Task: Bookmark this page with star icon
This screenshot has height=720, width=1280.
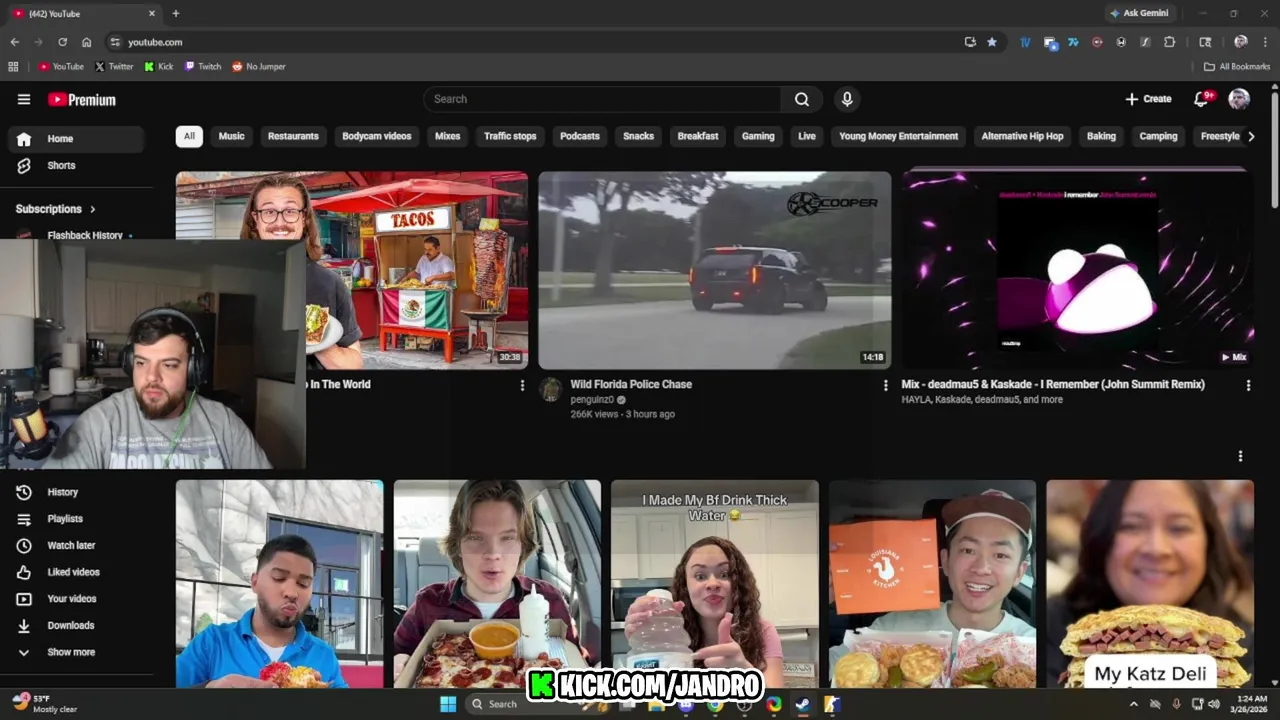Action: [x=992, y=42]
